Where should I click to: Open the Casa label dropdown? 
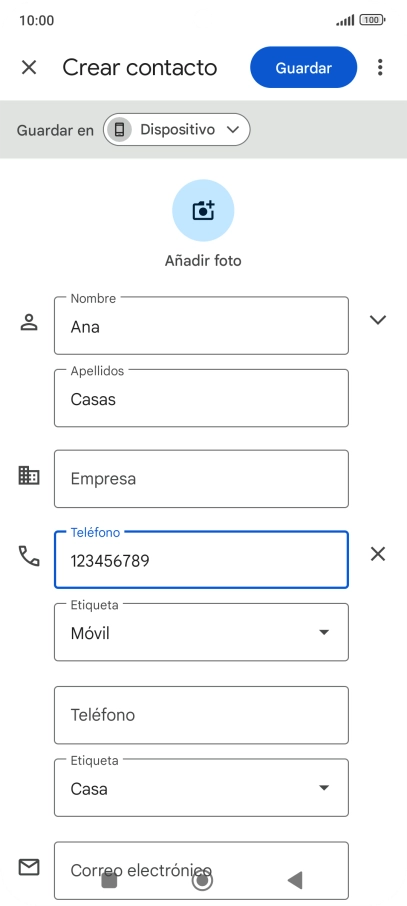pos(201,788)
